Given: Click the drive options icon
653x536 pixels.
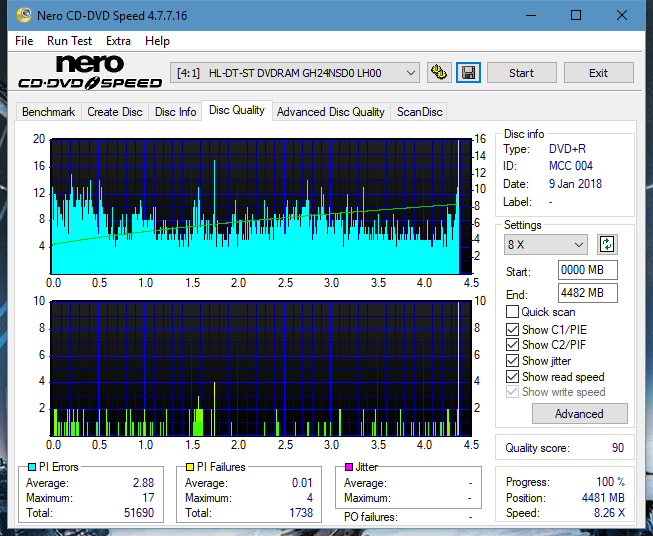Looking at the screenshot, I should [x=439, y=73].
